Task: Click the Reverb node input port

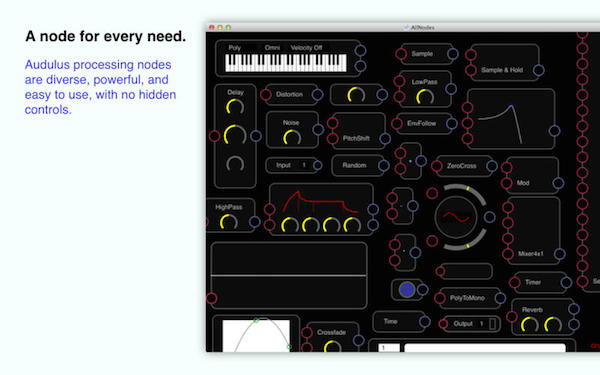Action: (512, 317)
